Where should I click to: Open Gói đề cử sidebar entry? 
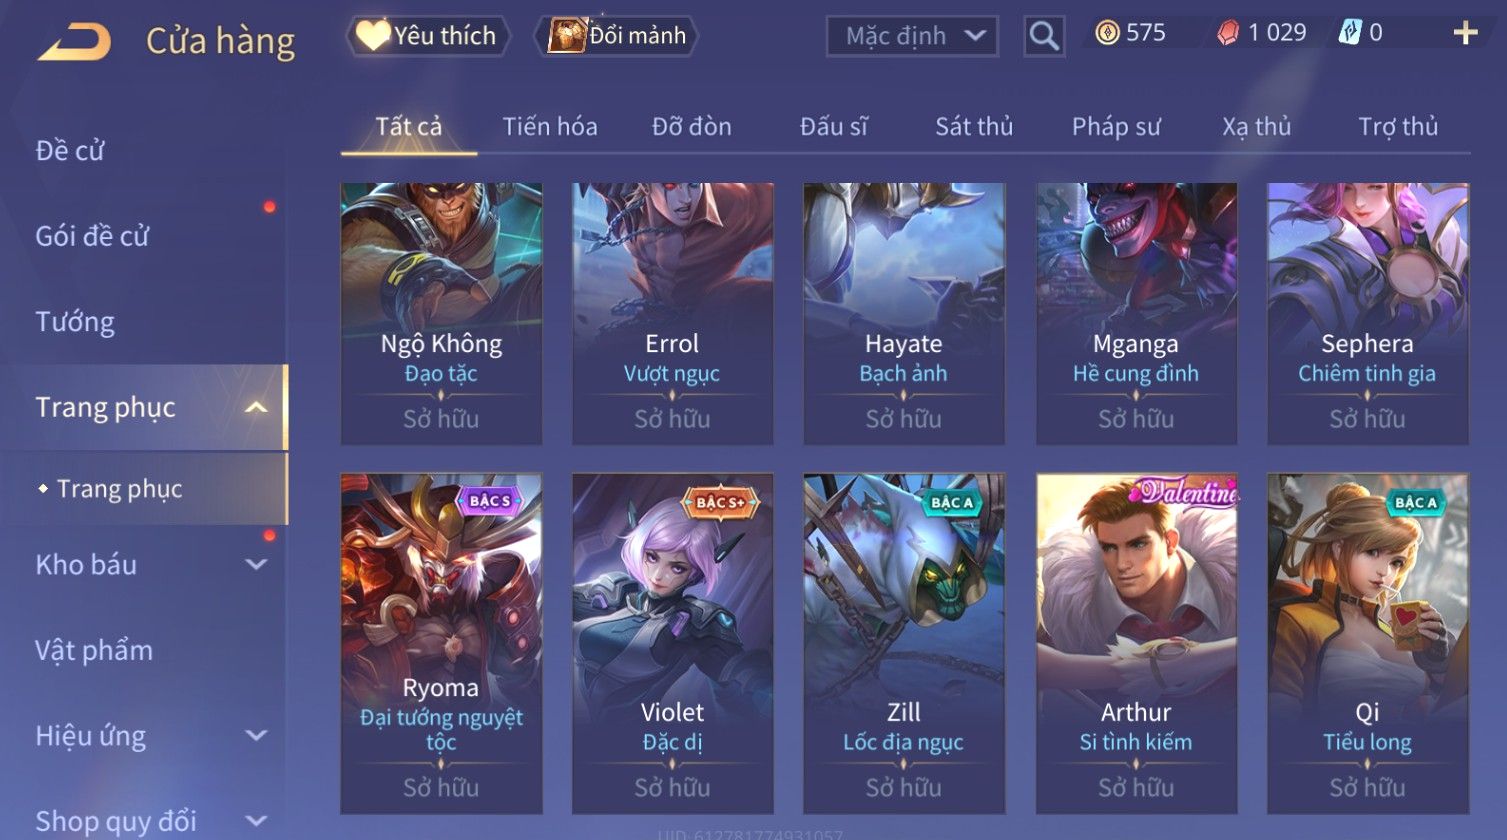point(92,236)
